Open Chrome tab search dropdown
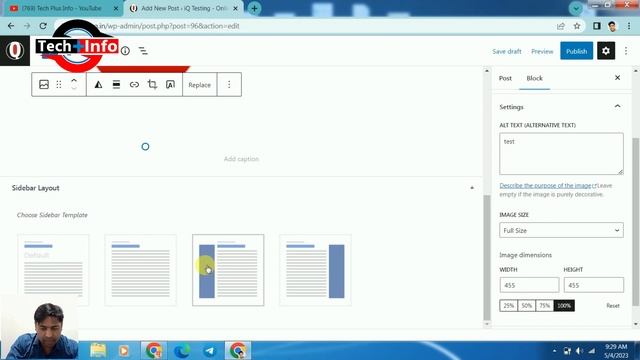 coord(576,8)
